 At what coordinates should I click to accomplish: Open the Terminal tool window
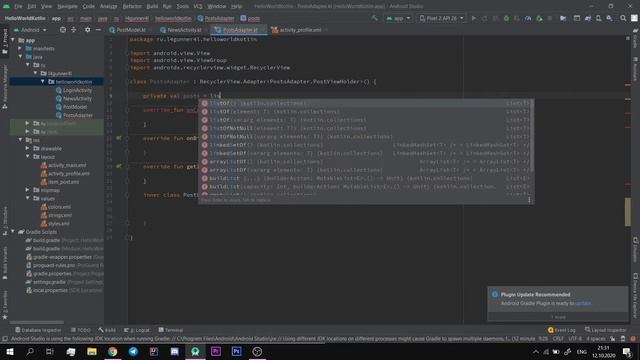[171, 330]
